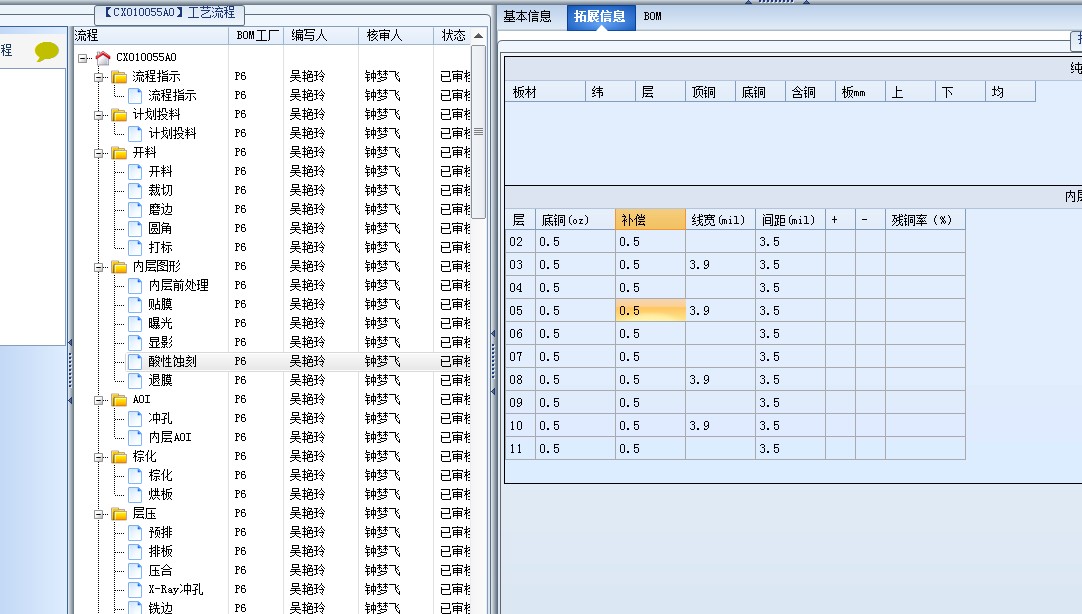Click the 残铜率 (%) column header
This screenshot has width=1082, height=614.
925,220
